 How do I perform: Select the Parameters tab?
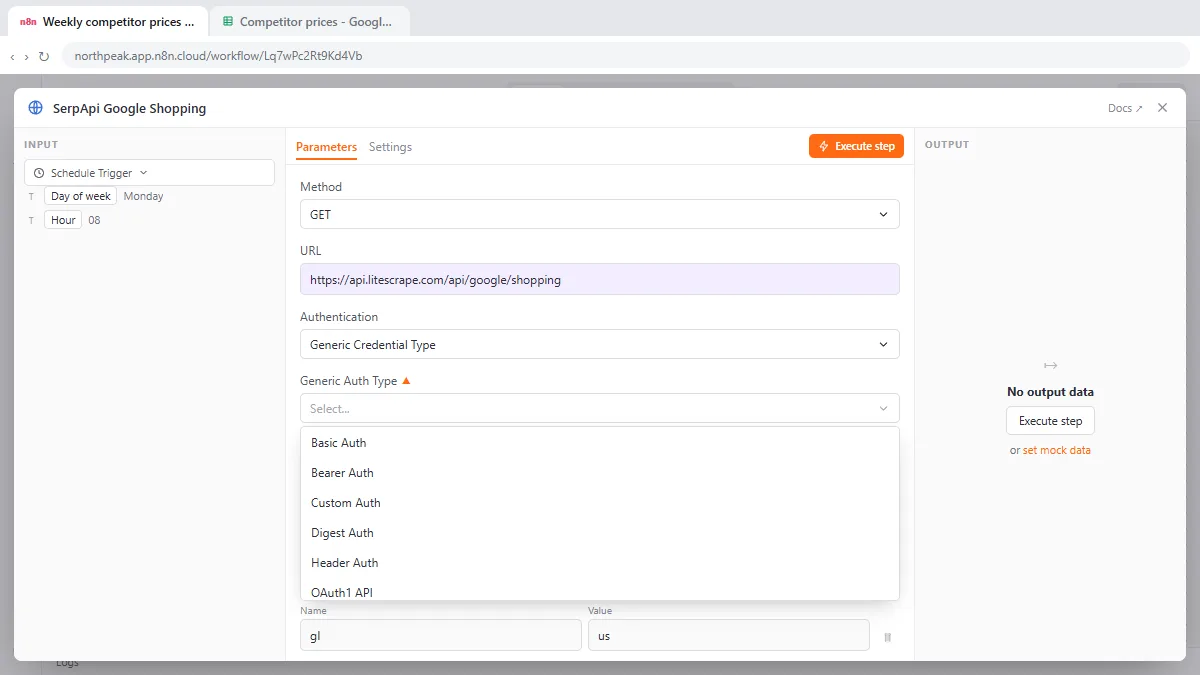326,147
